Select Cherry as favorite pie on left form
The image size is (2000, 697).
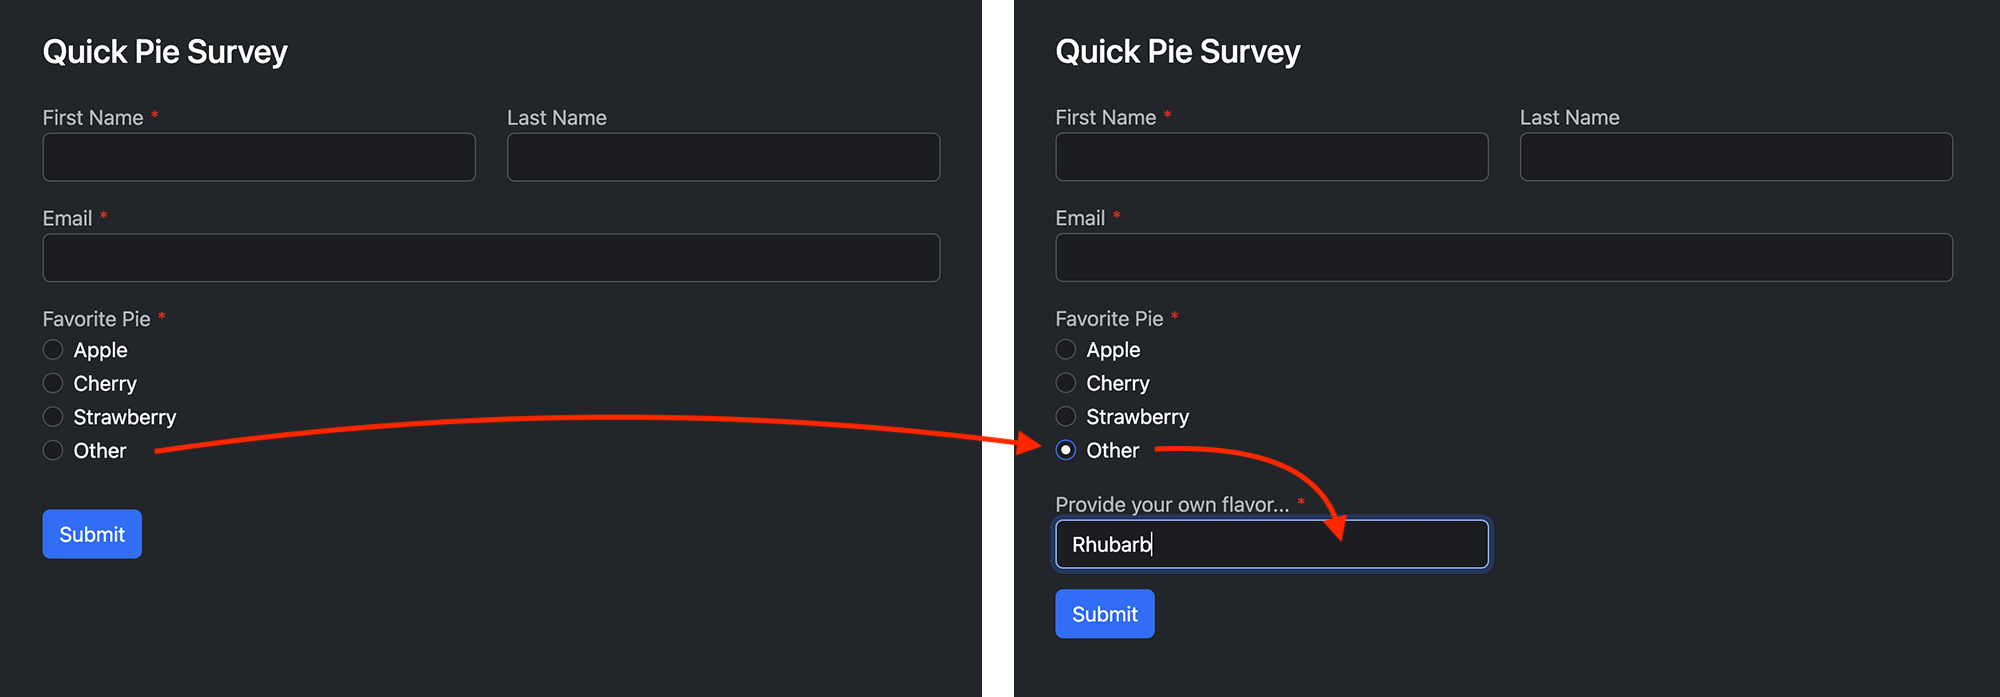(x=52, y=383)
